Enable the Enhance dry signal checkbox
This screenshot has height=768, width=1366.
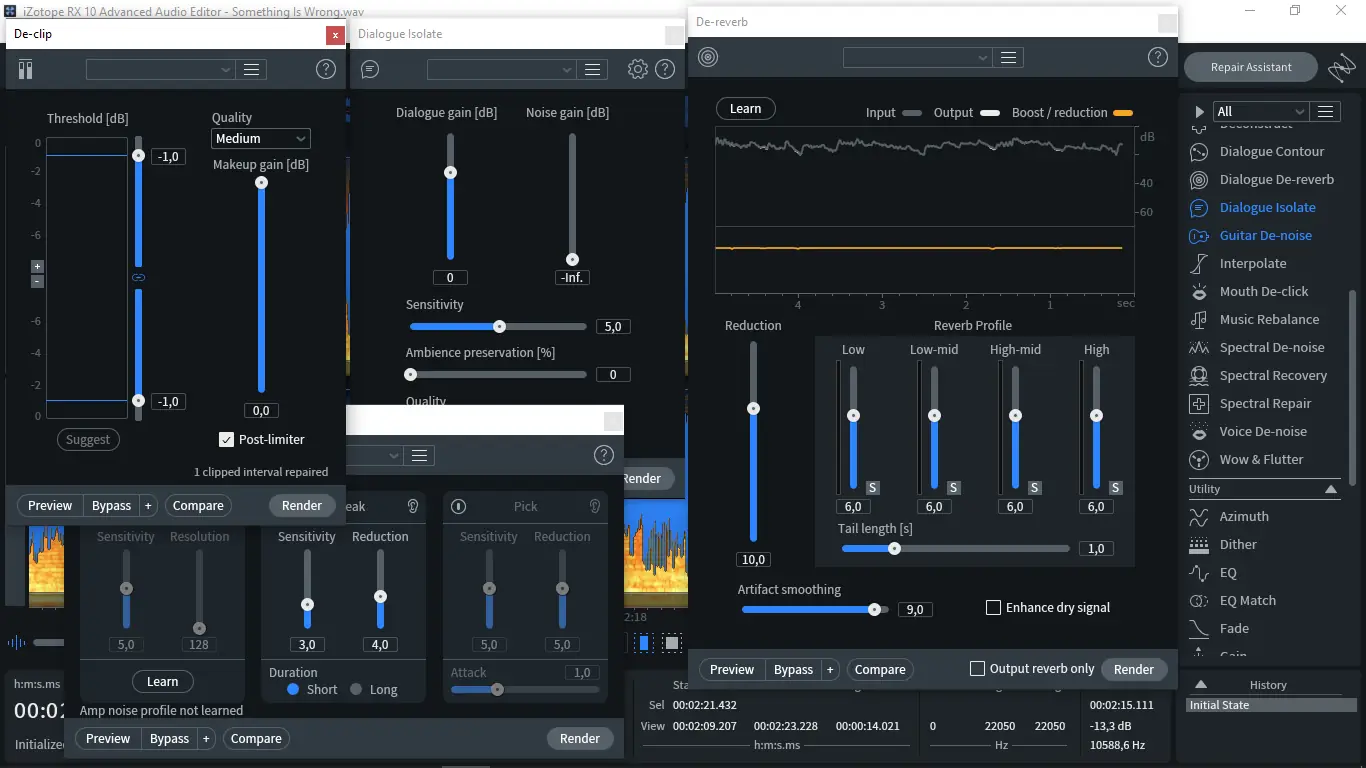[x=993, y=607]
